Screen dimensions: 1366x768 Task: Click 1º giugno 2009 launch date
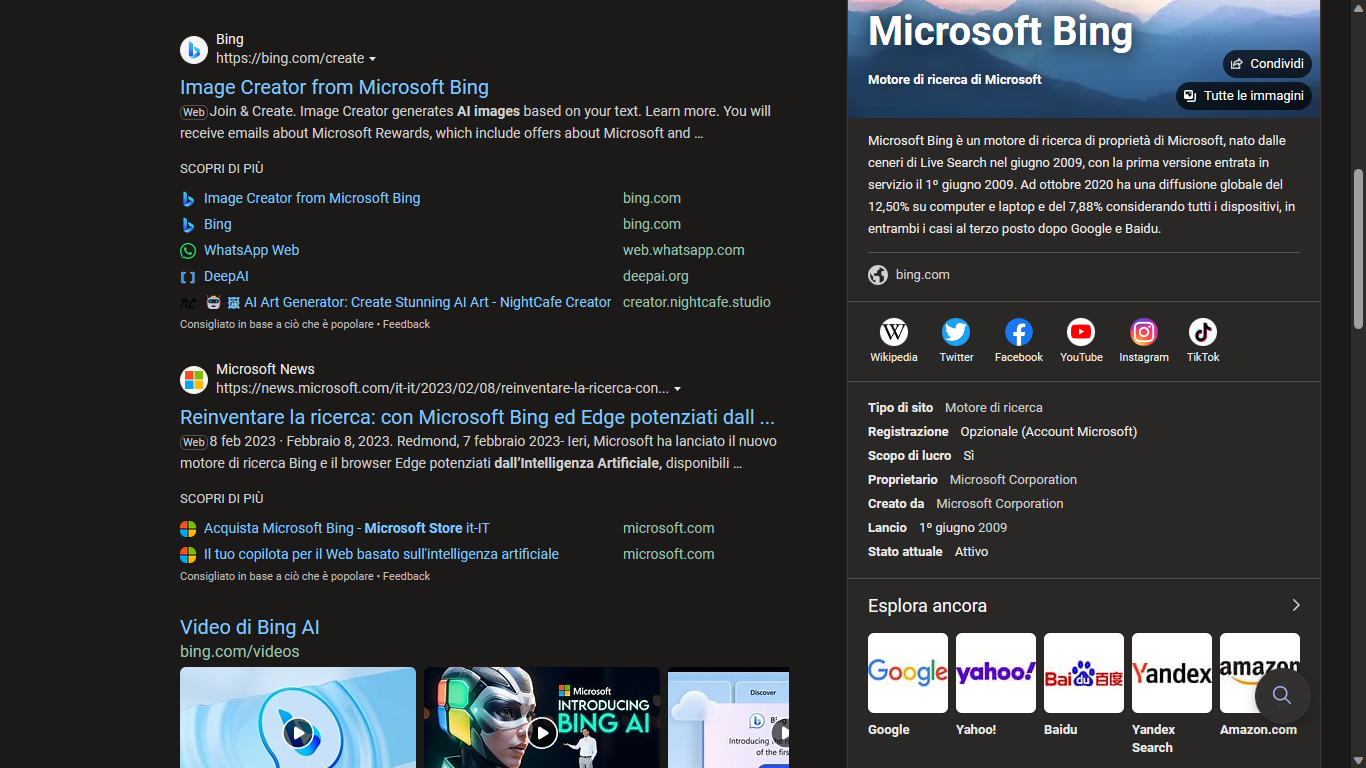pyautogui.click(x=963, y=528)
